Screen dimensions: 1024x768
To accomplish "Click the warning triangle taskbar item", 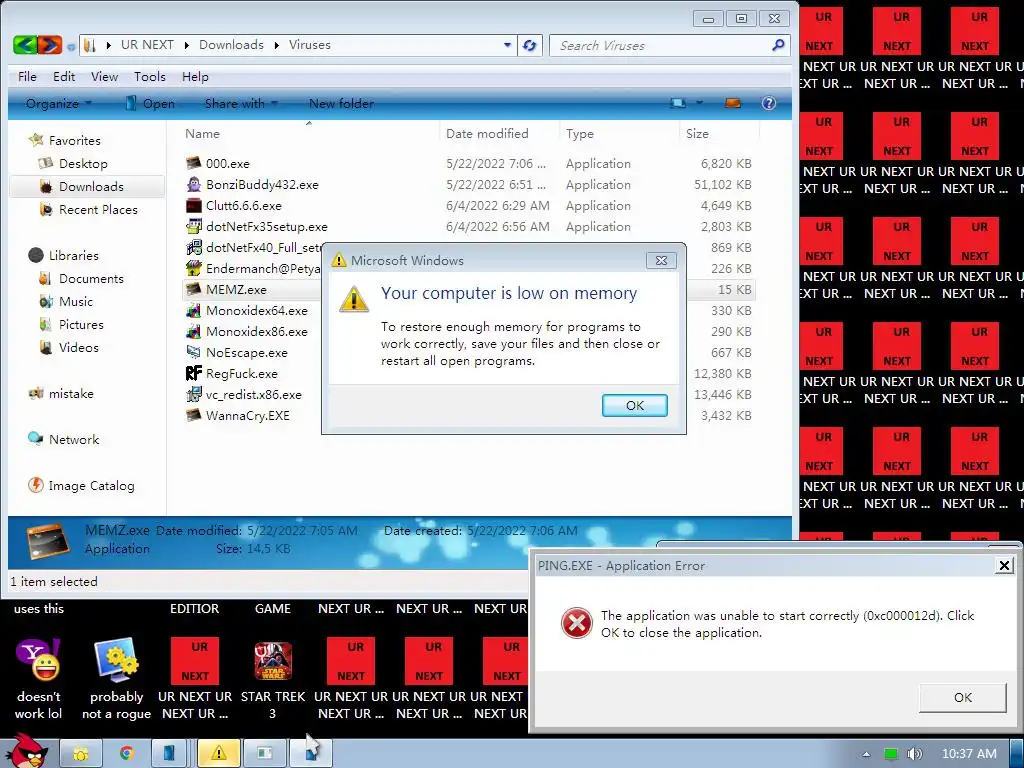I will [218, 754].
